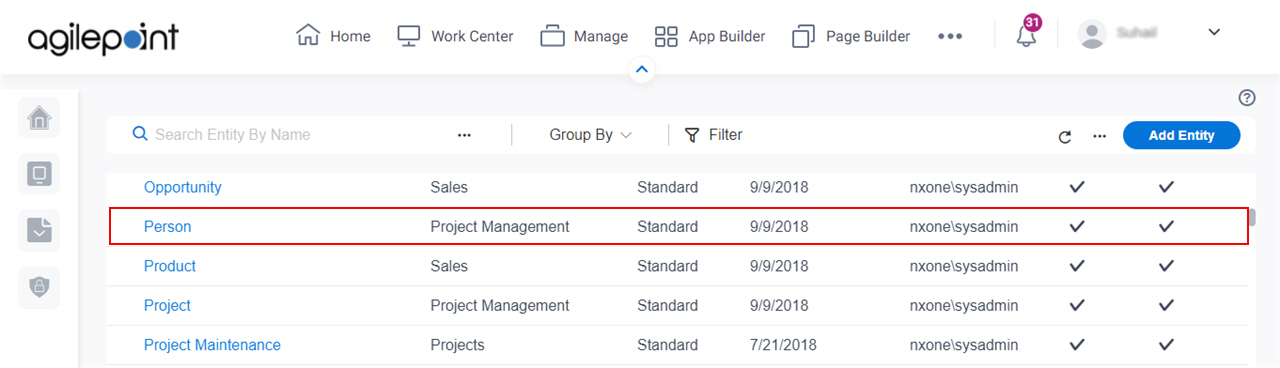Open the Person entity link

coord(167,227)
